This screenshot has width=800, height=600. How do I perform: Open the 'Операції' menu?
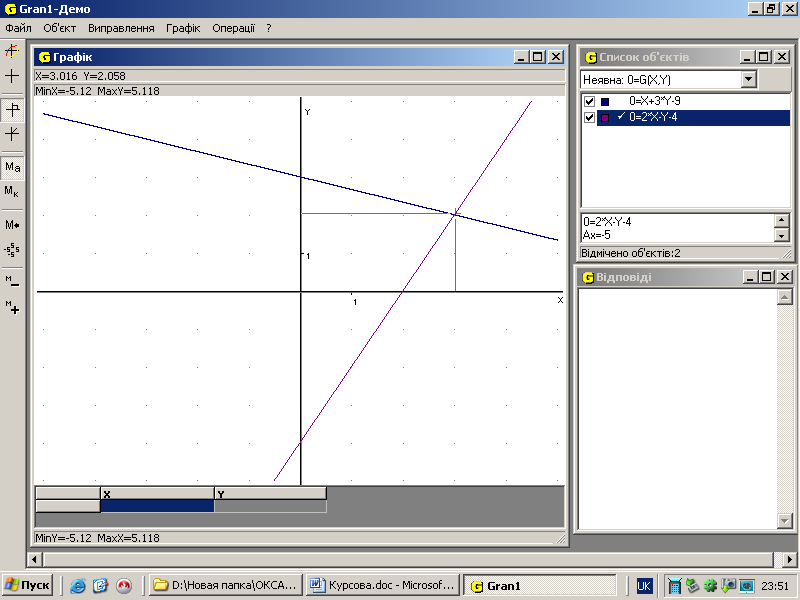(233, 28)
